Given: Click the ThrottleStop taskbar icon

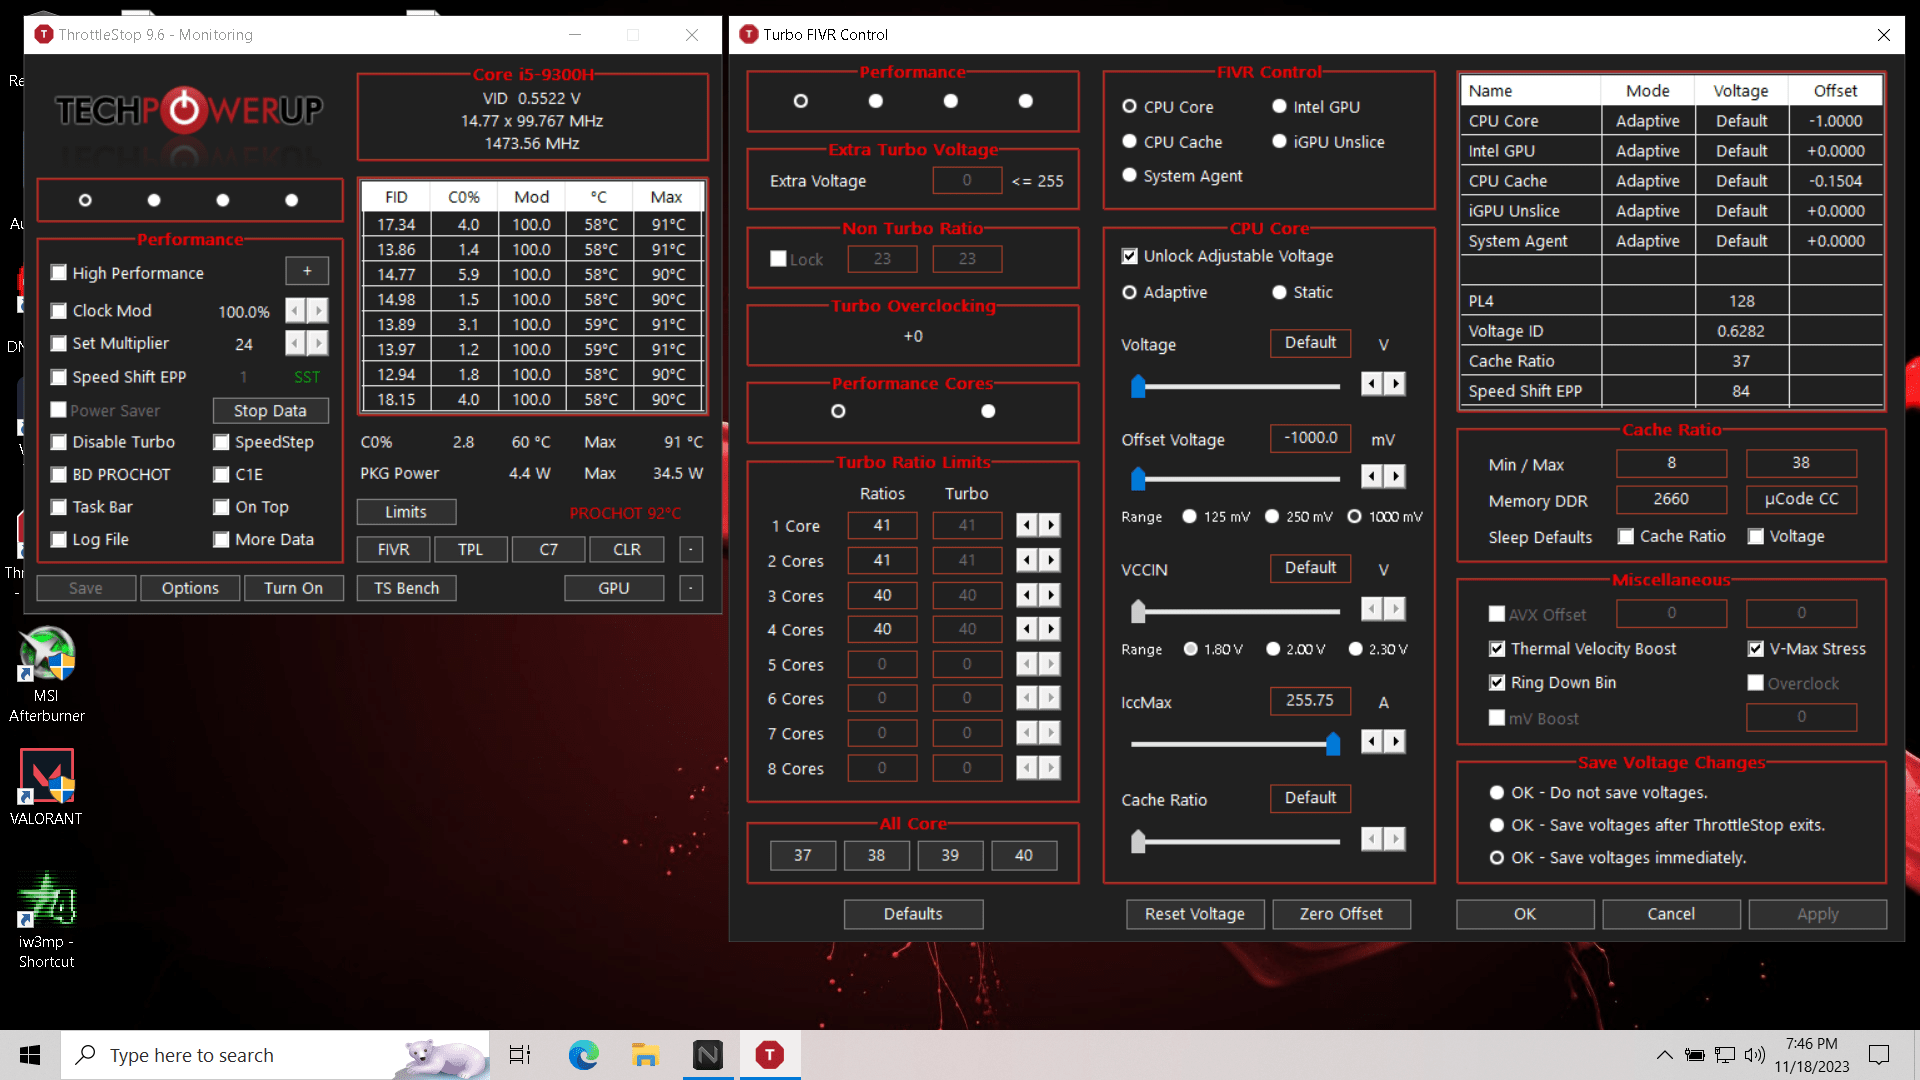Looking at the screenshot, I should coord(770,1055).
